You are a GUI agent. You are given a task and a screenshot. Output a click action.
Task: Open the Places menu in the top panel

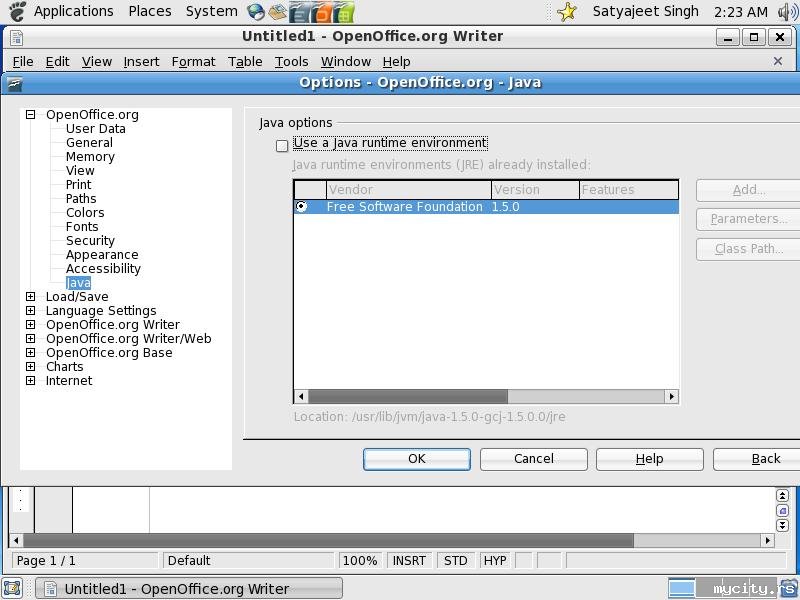coord(150,11)
